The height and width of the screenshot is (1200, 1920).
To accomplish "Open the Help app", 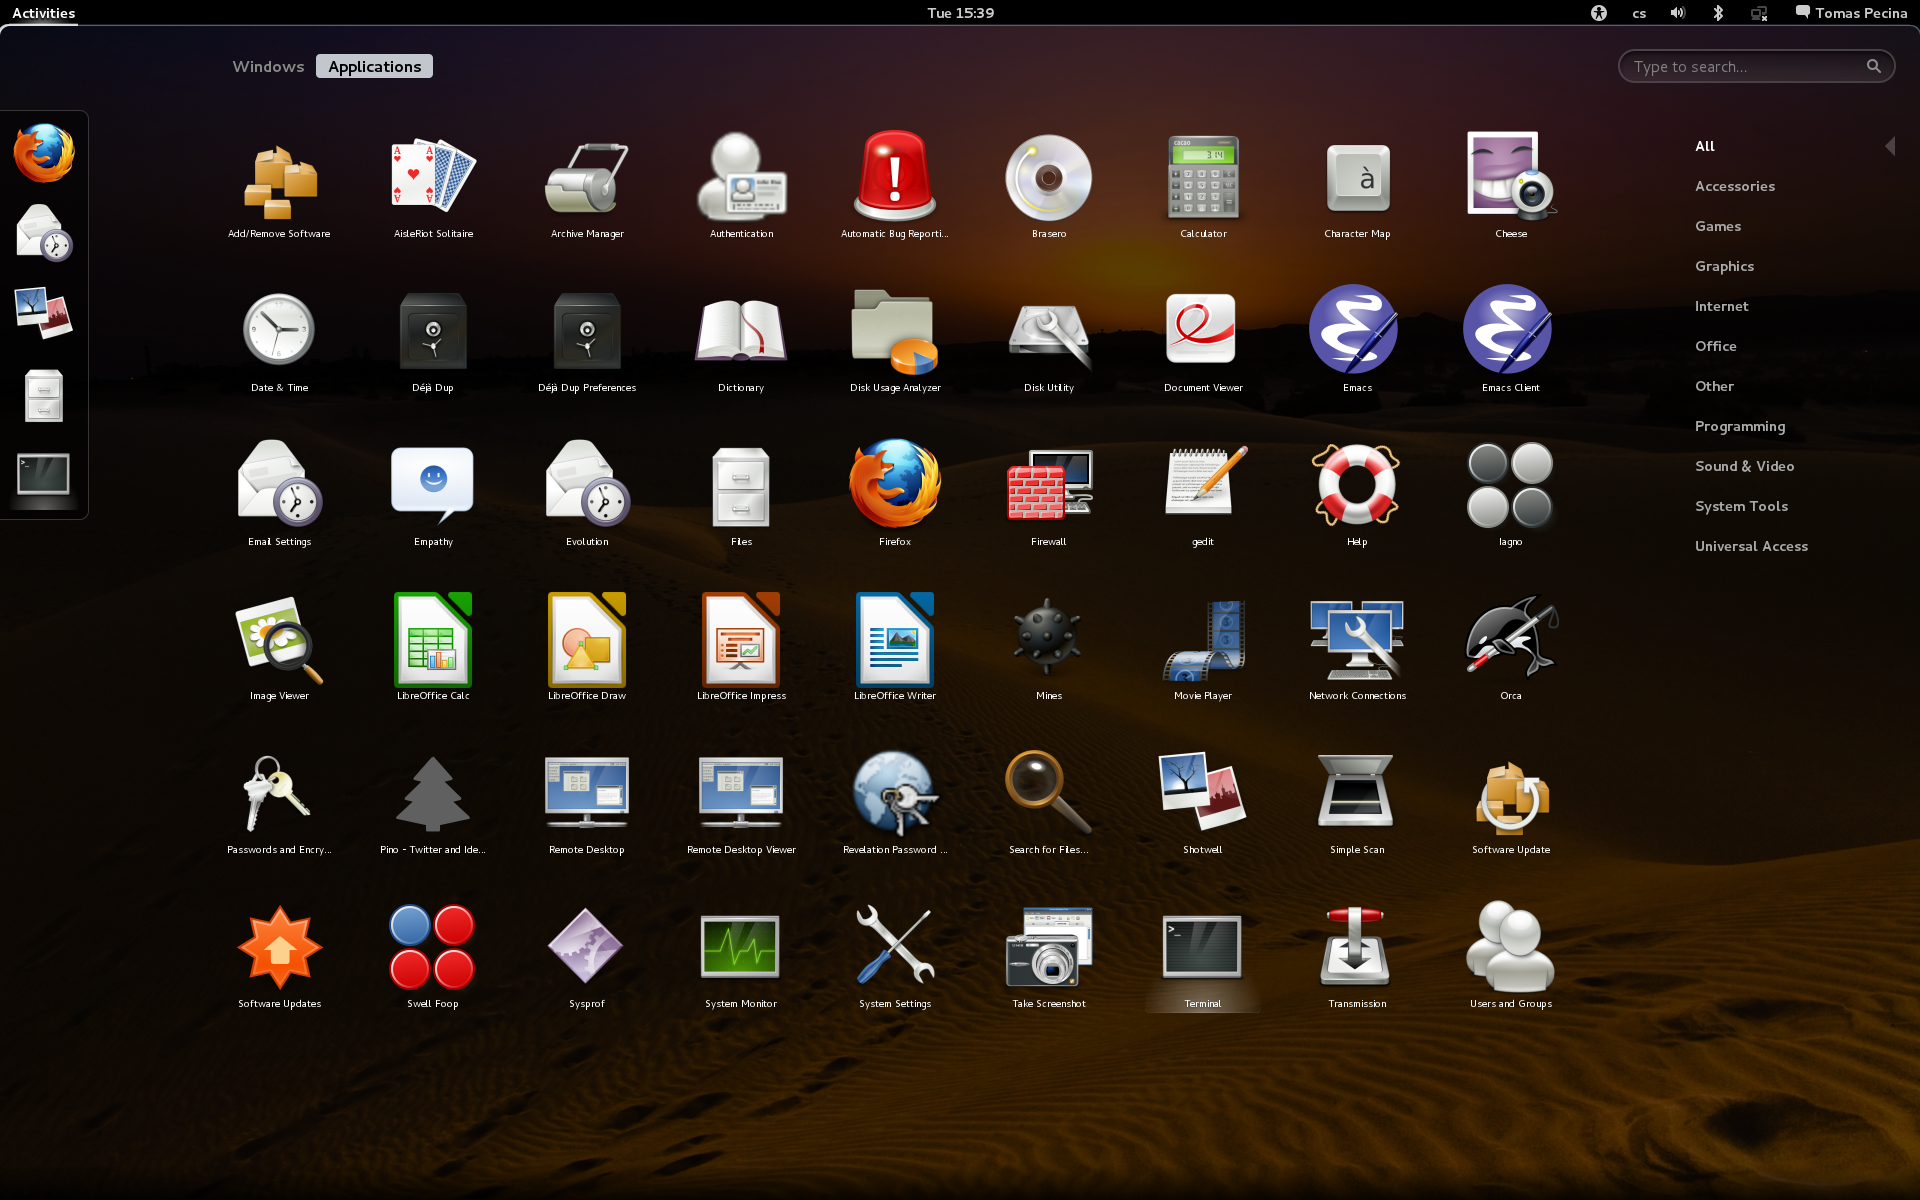I will 1357,495.
